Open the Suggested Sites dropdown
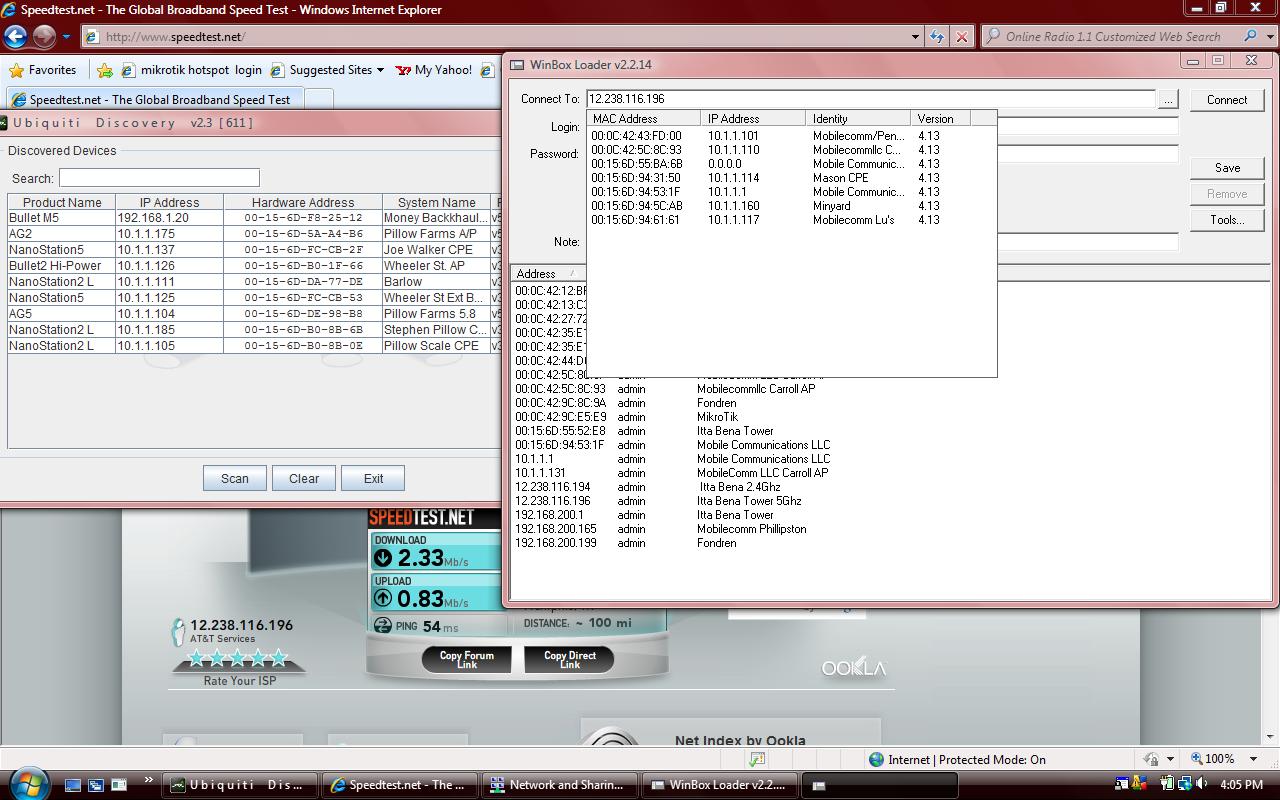Screen dimensions: 1280x800 pos(336,70)
